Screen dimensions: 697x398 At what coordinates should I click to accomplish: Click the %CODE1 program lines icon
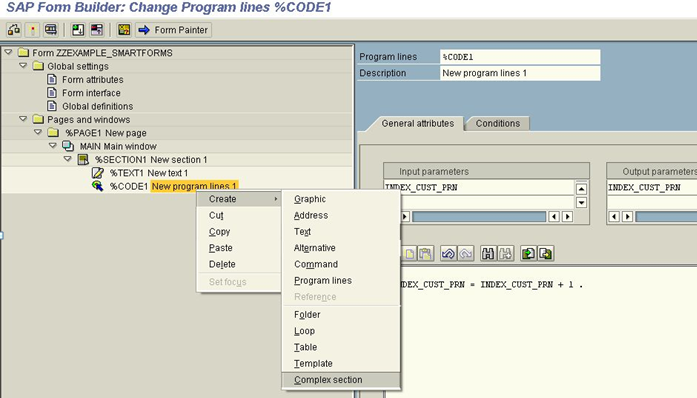click(97, 186)
